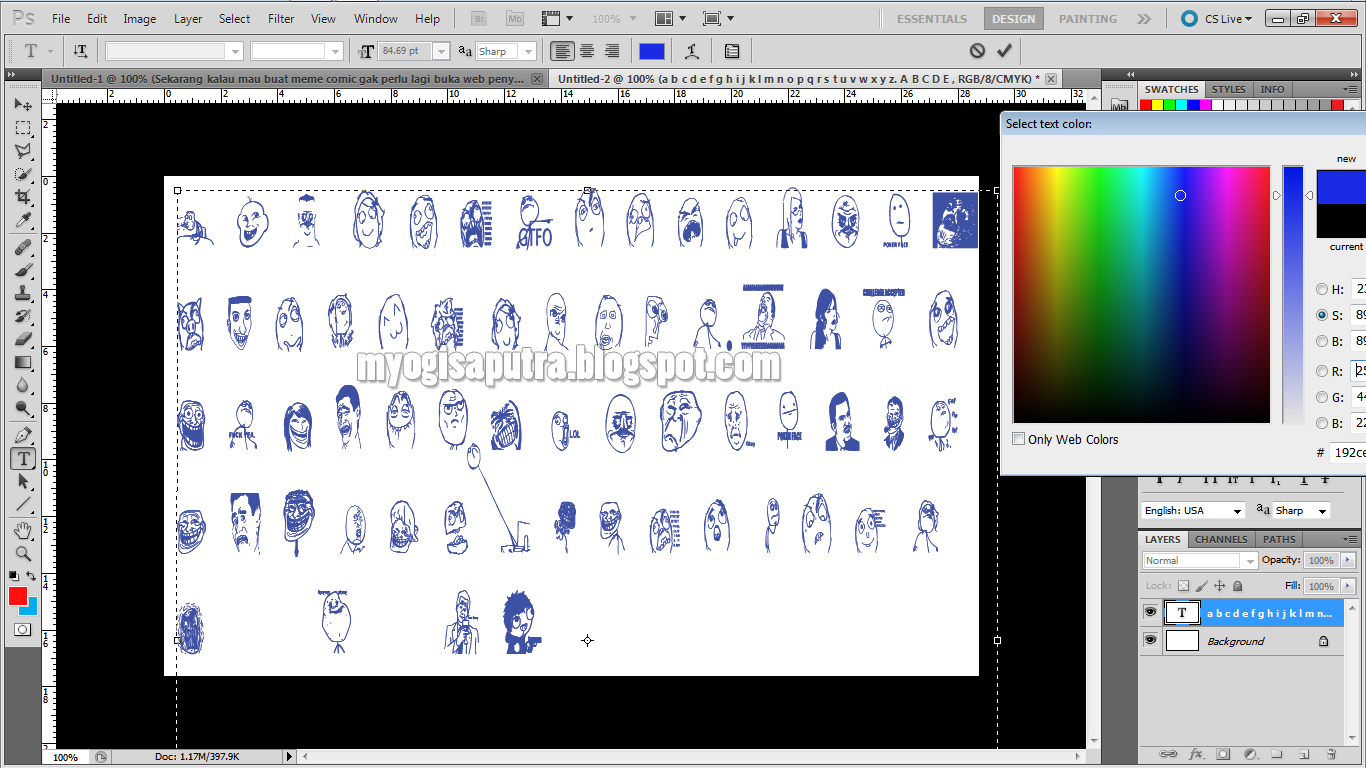This screenshot has width=1366, height=768.
Task: Hide the Background layer via eye icon
Action: coord(1151,640)
